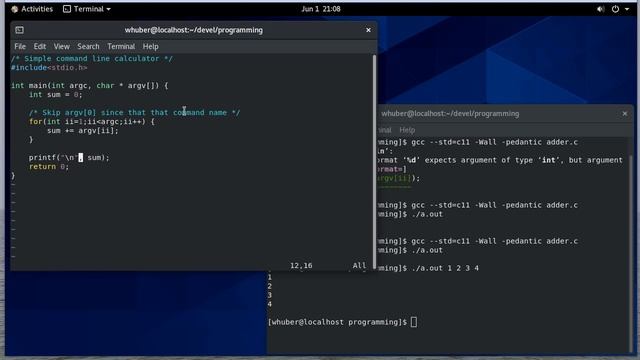The width and height of the screenshot is (640, 360).
Task: Click the '[whuber@localhost programming]$' prompt
Action: click(338, 322)
